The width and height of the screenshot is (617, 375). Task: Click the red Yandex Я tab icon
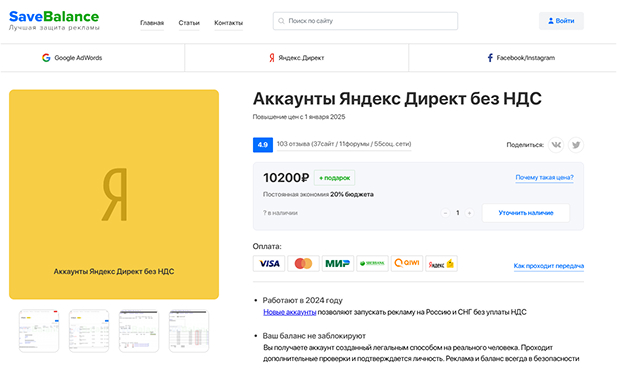[272, 58]
